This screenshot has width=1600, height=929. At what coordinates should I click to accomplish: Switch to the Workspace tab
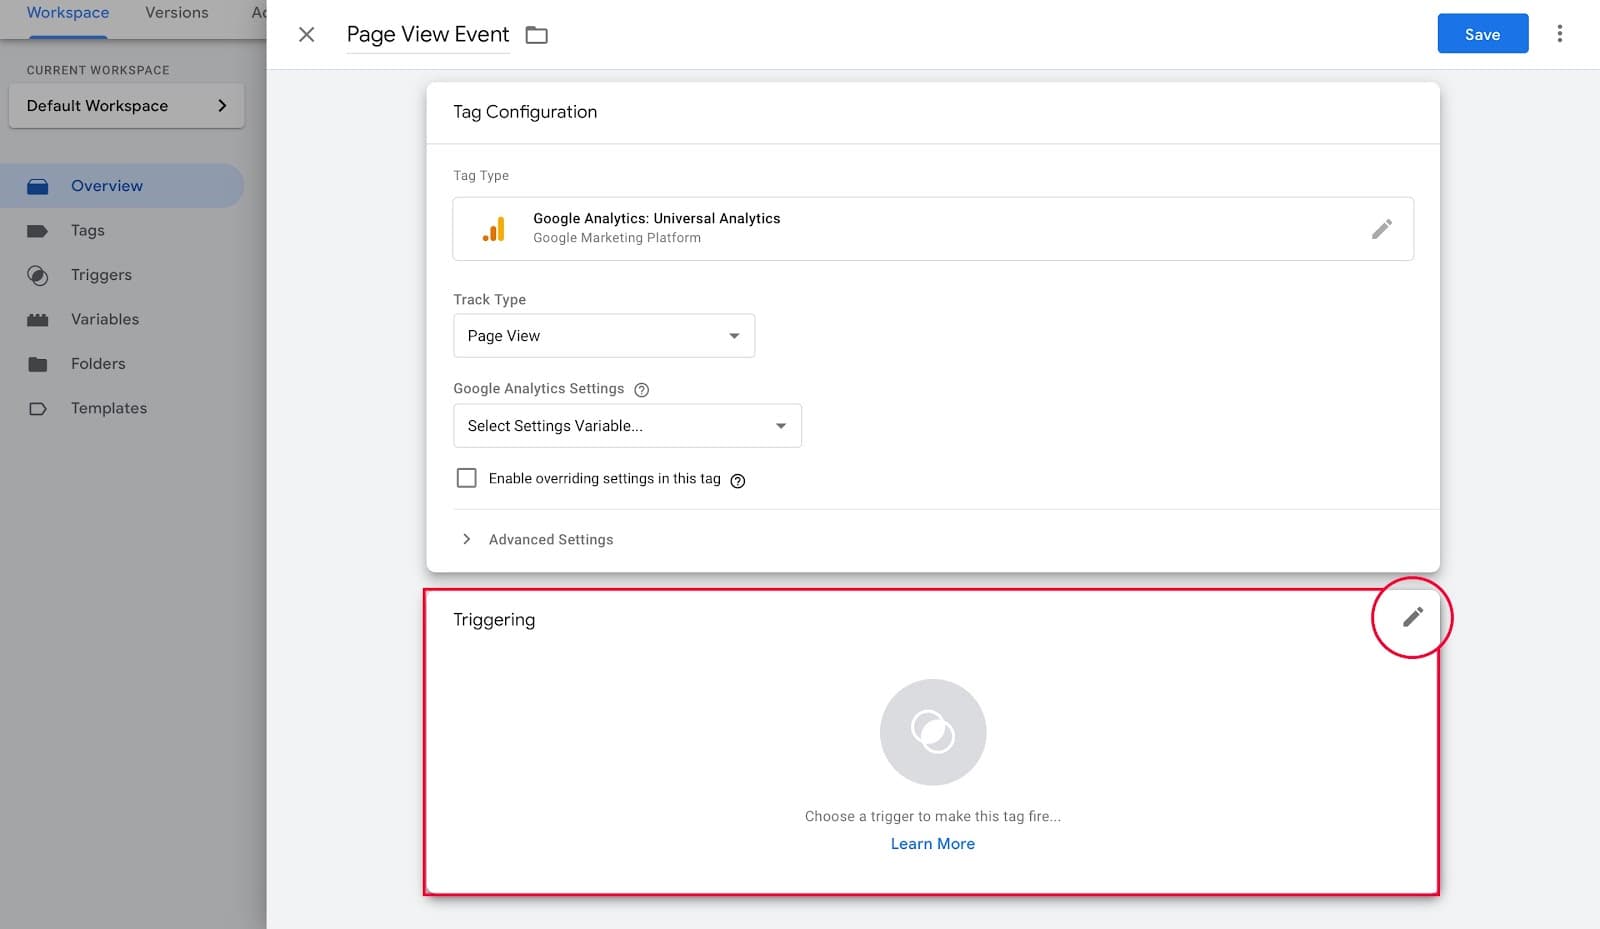pos(68,13)
